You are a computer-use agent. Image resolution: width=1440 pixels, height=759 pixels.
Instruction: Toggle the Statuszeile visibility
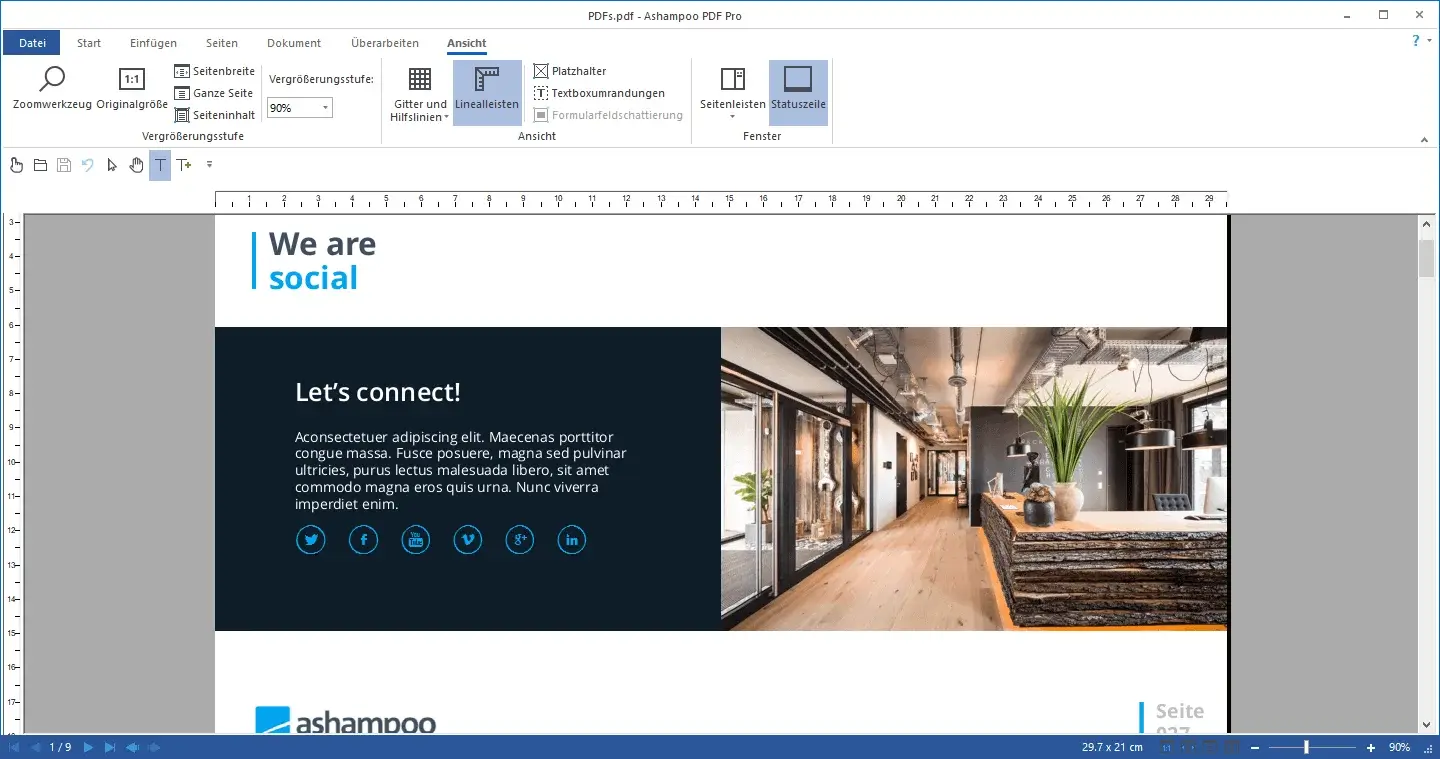coord(798,92)
